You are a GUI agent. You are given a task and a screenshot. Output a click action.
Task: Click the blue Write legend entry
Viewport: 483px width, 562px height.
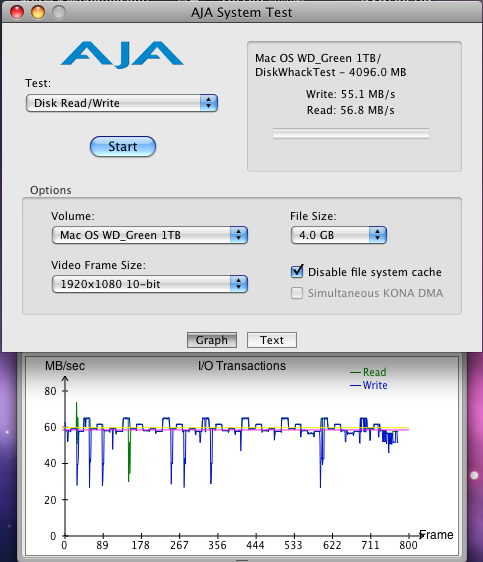point(369,385)
